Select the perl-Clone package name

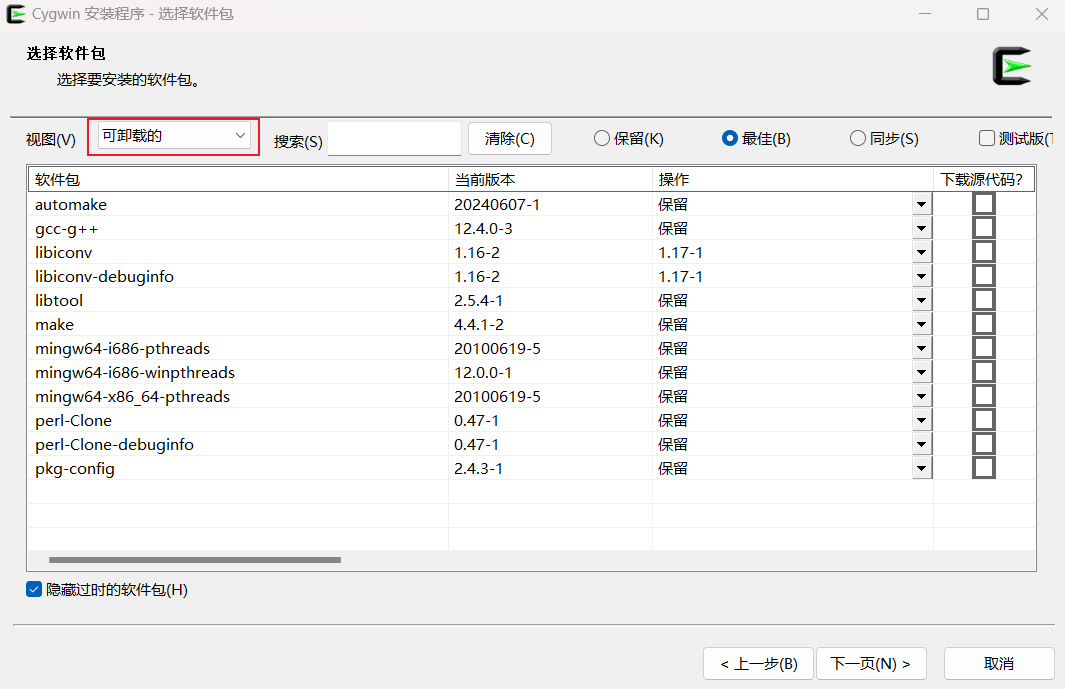pyautogui.click(x=73, y=421)
